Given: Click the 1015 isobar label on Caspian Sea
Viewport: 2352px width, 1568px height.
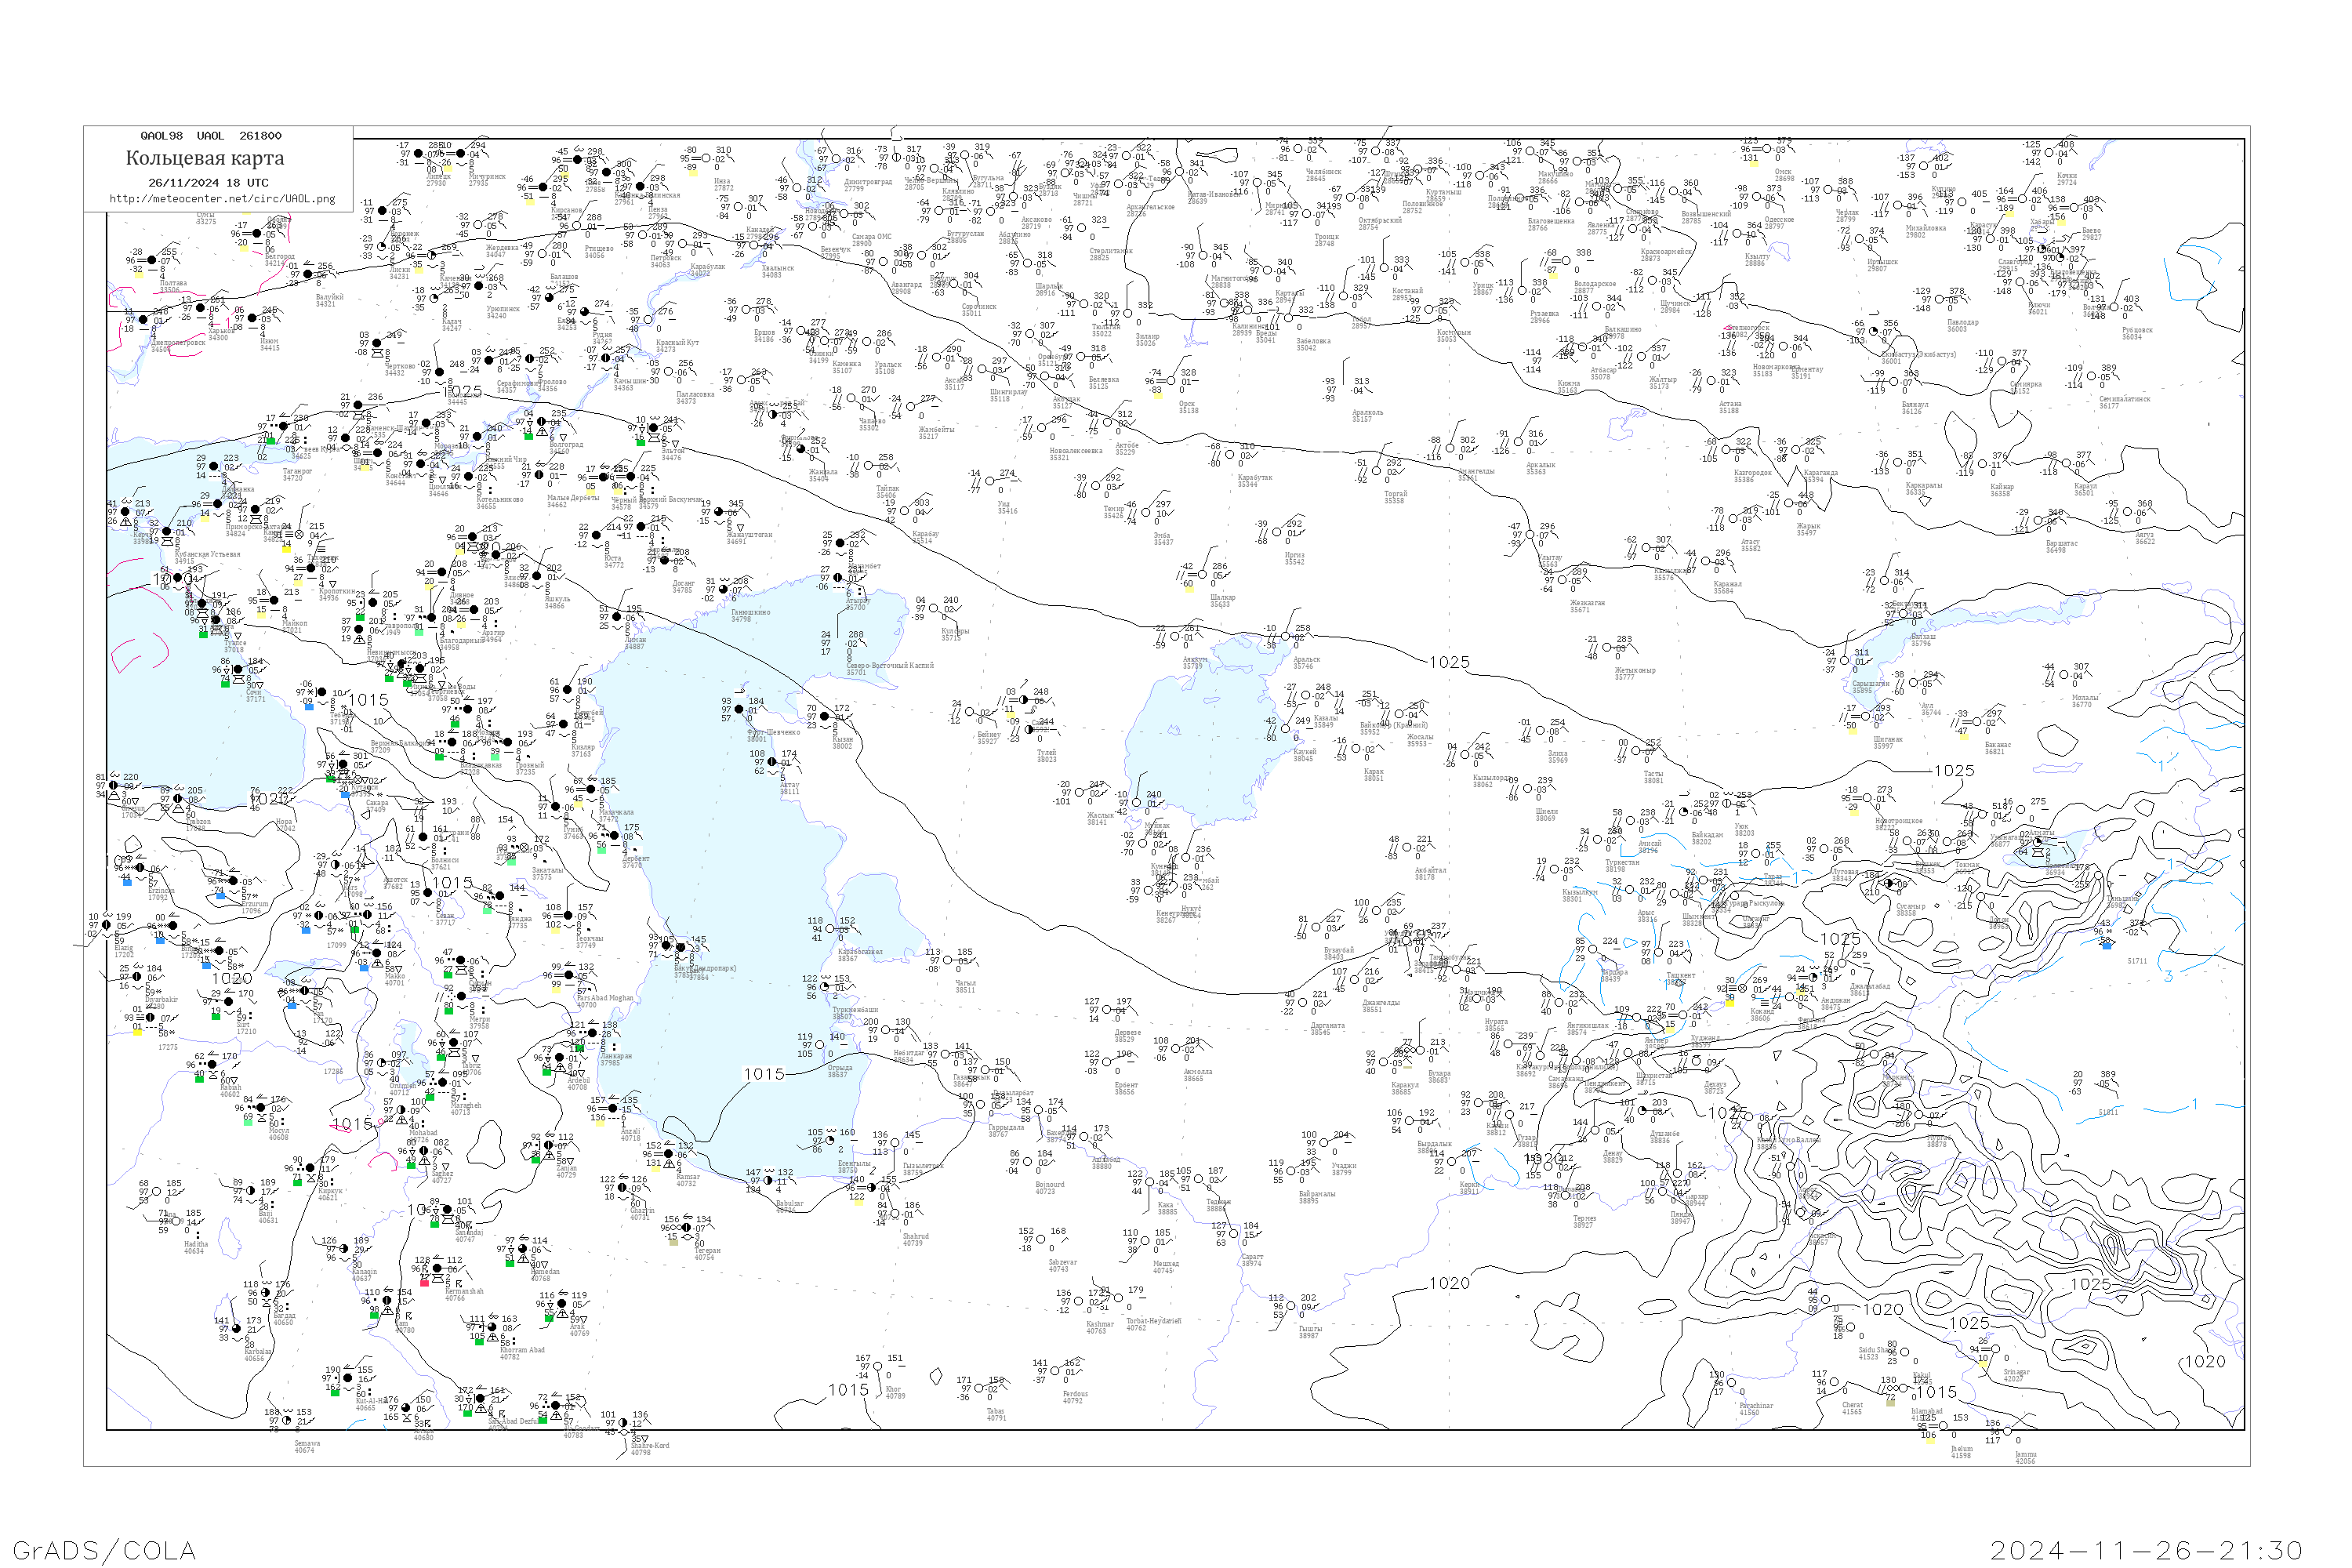Looking at the screenshot, I should pos(764,1074).
